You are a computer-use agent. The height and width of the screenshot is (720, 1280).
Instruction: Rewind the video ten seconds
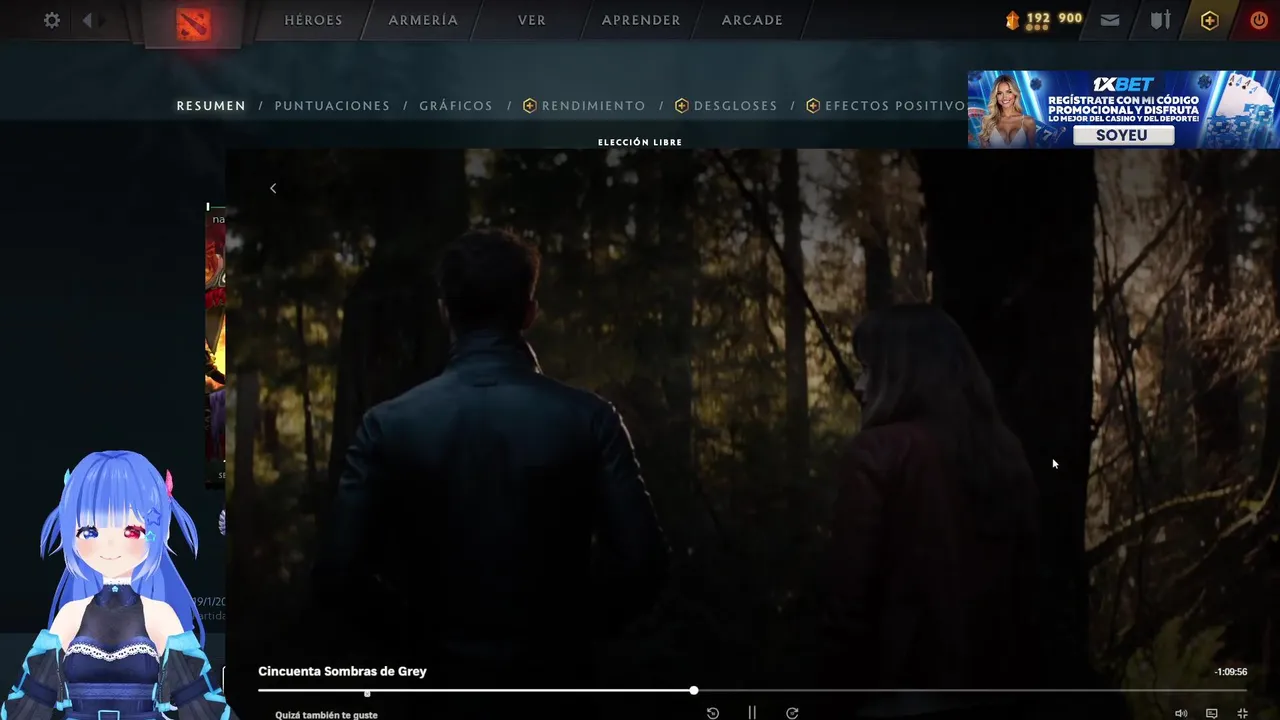pyautogui.click(x=713, y=713)
